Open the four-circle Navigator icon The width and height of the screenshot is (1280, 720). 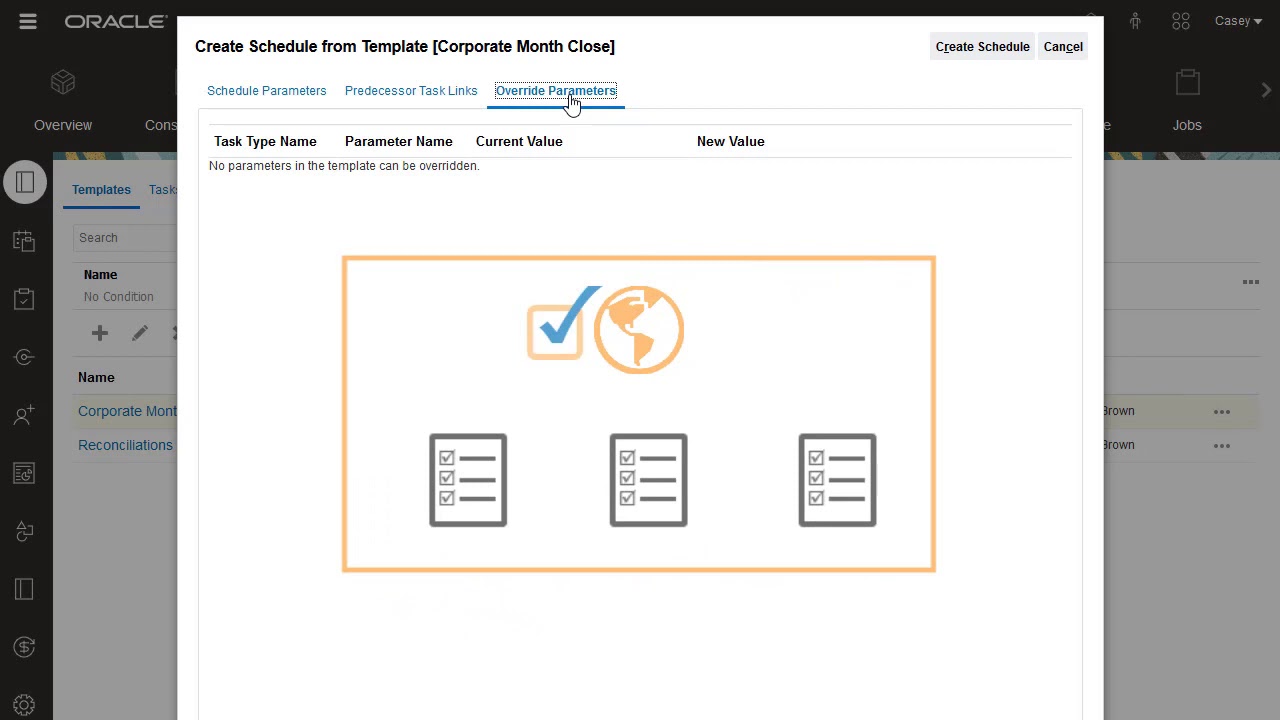coord(1181,21)
